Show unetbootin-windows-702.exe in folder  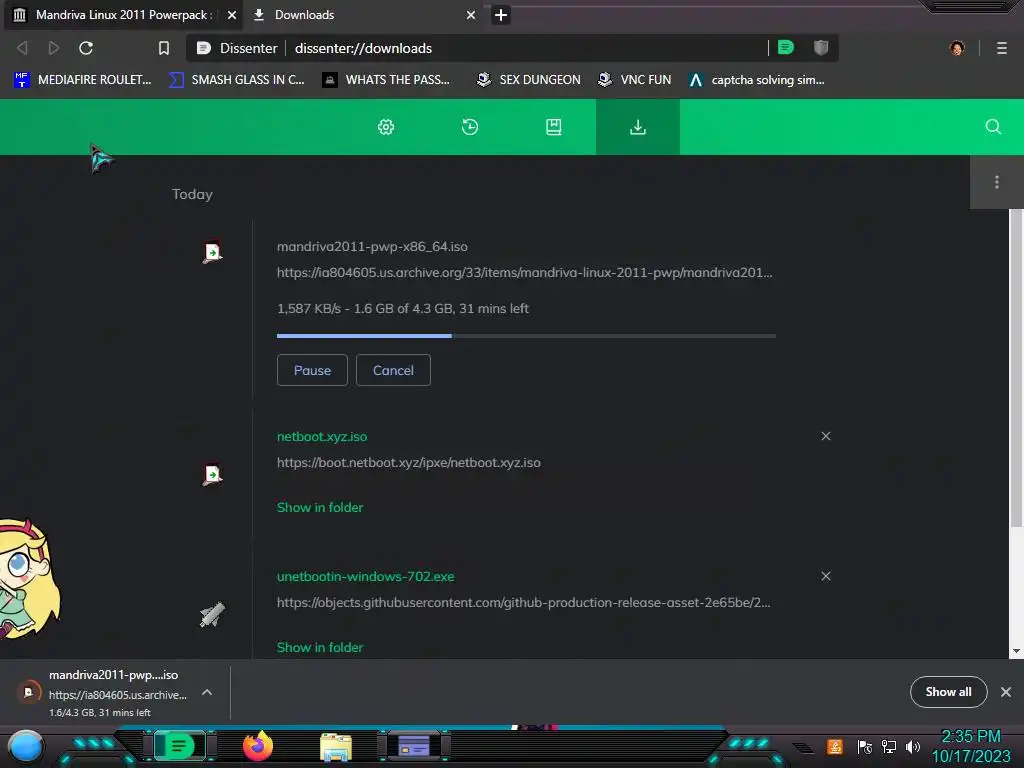(320, 647)
